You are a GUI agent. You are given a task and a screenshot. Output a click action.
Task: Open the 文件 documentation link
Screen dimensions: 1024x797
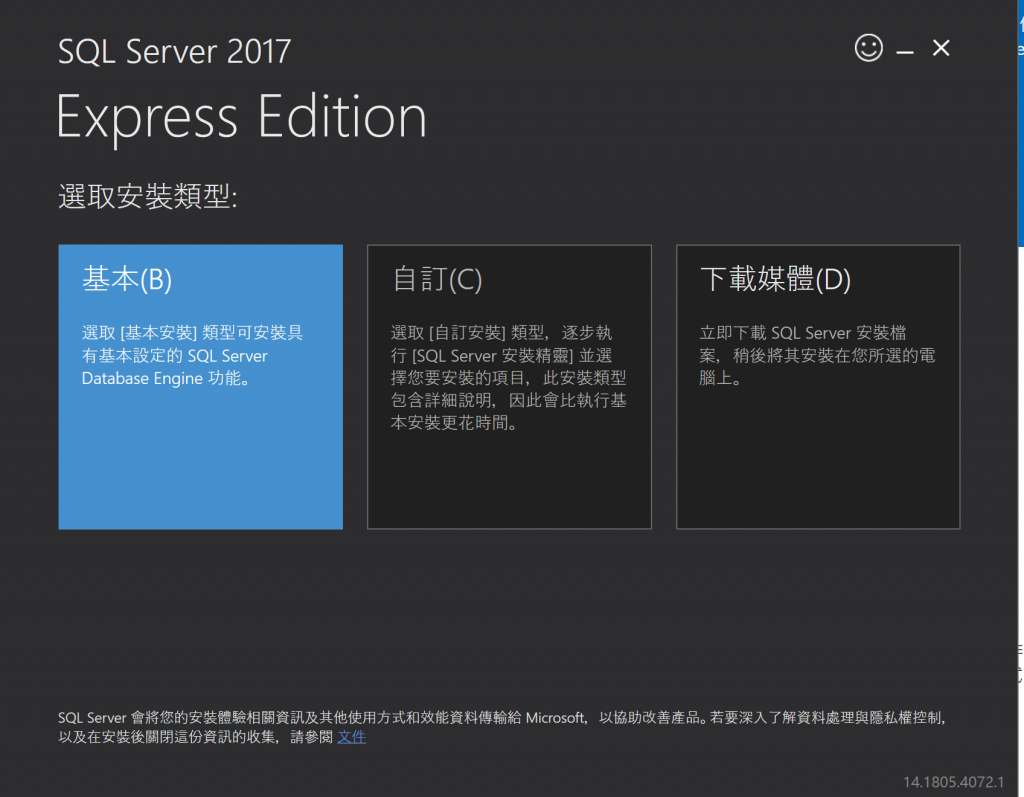pyautogui.click(x=351, y=737)
